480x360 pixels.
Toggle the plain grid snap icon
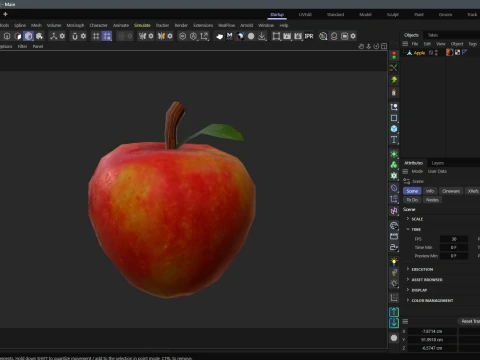coord(96,36)
